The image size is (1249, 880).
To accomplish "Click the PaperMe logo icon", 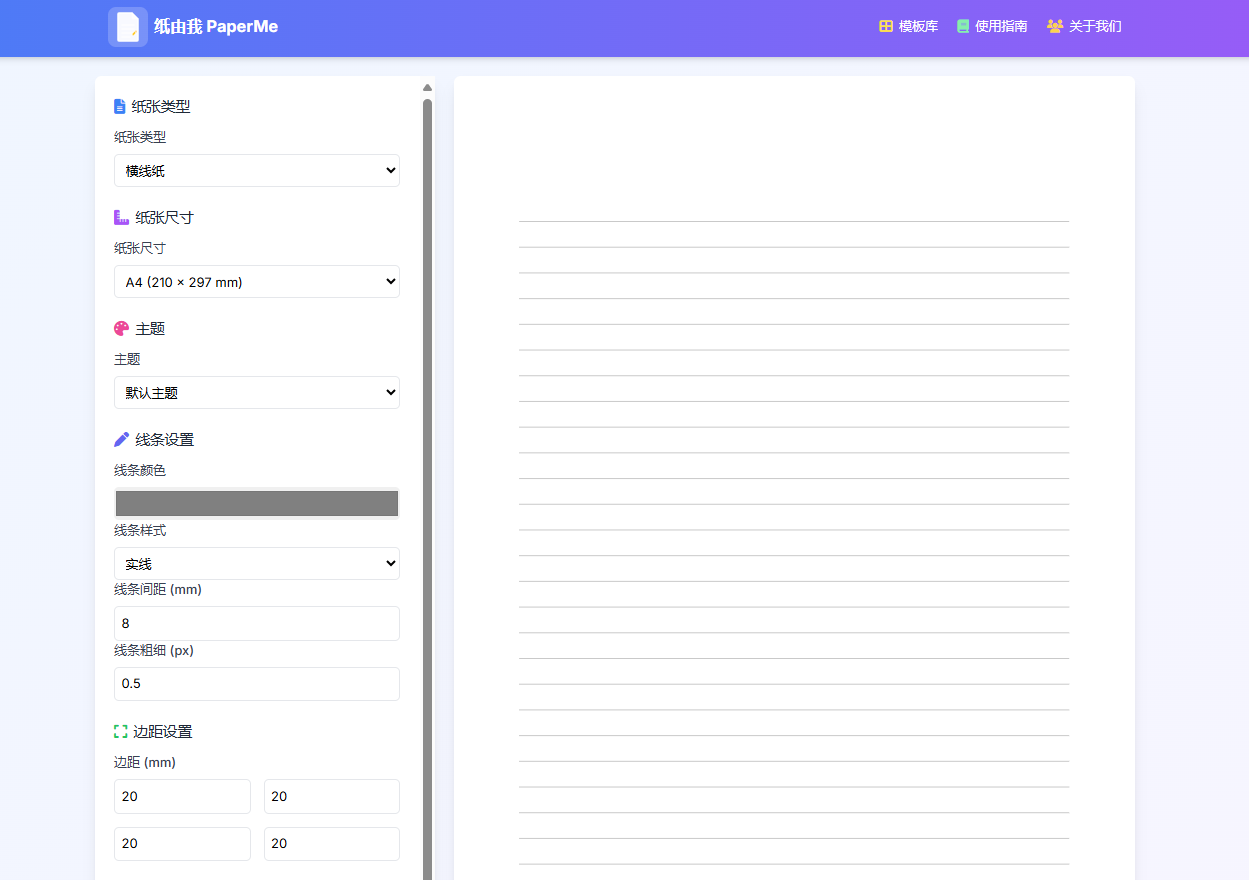I will (x=127, y=27).
